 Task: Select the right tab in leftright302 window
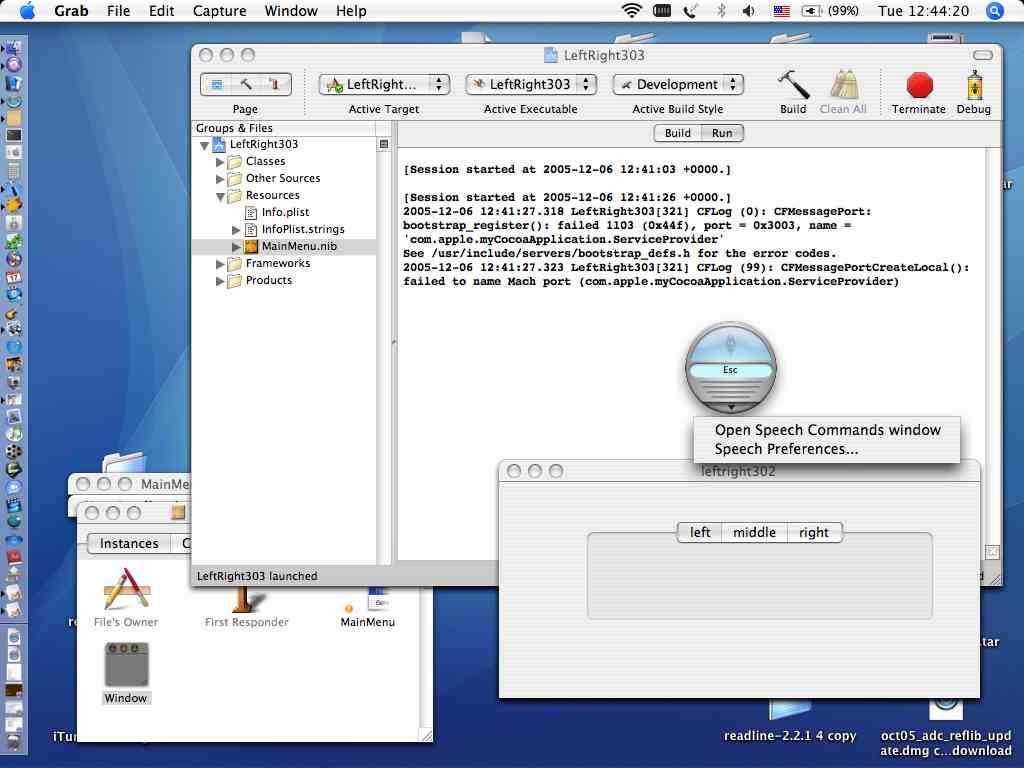tap(814, 532)
